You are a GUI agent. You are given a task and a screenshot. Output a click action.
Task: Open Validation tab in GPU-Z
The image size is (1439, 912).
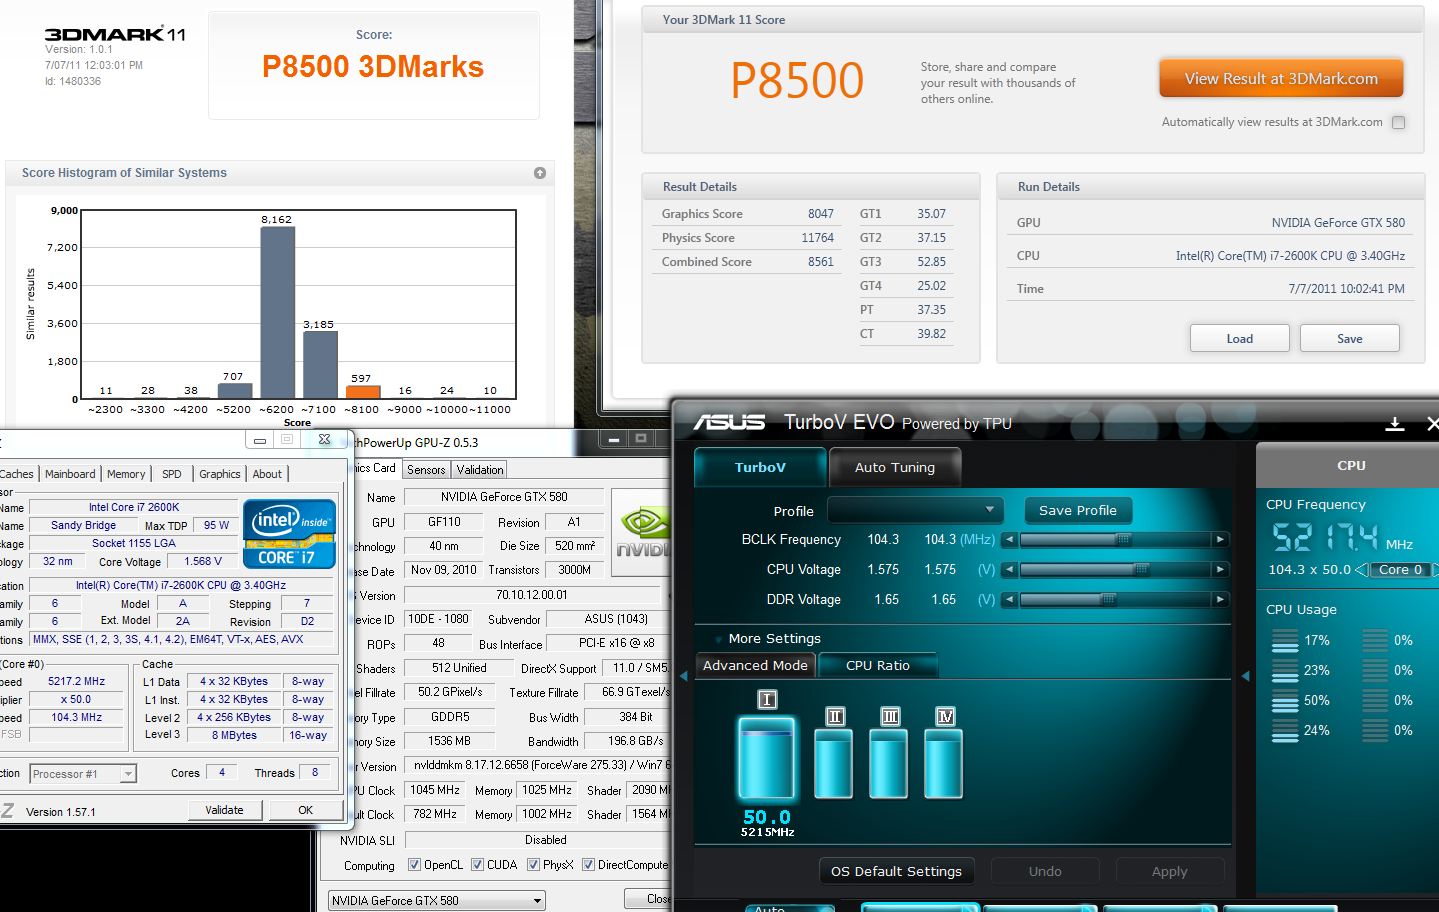pos(480,470)
